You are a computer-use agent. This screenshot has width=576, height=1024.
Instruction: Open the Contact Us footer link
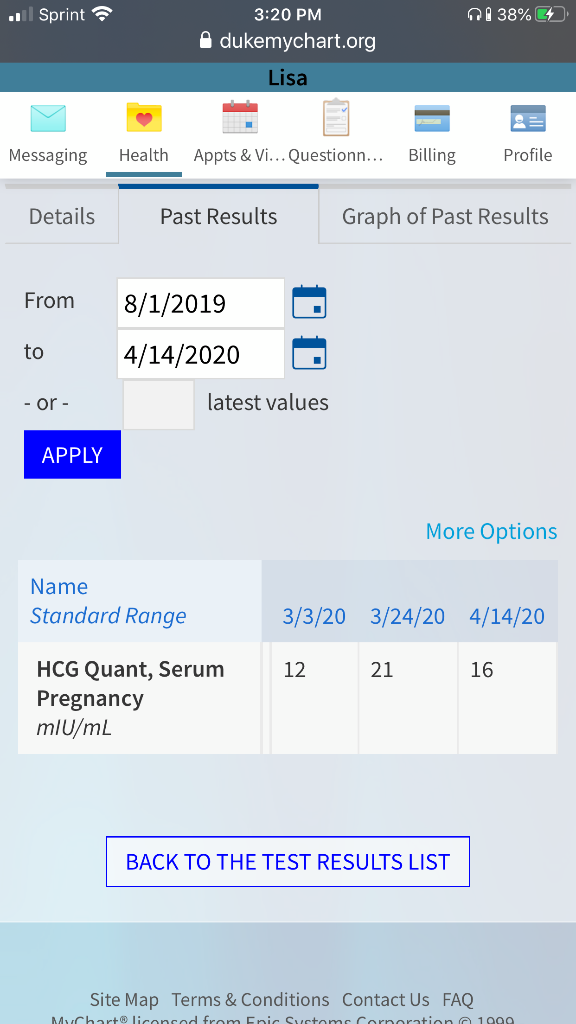click(x=385, y=1000)
